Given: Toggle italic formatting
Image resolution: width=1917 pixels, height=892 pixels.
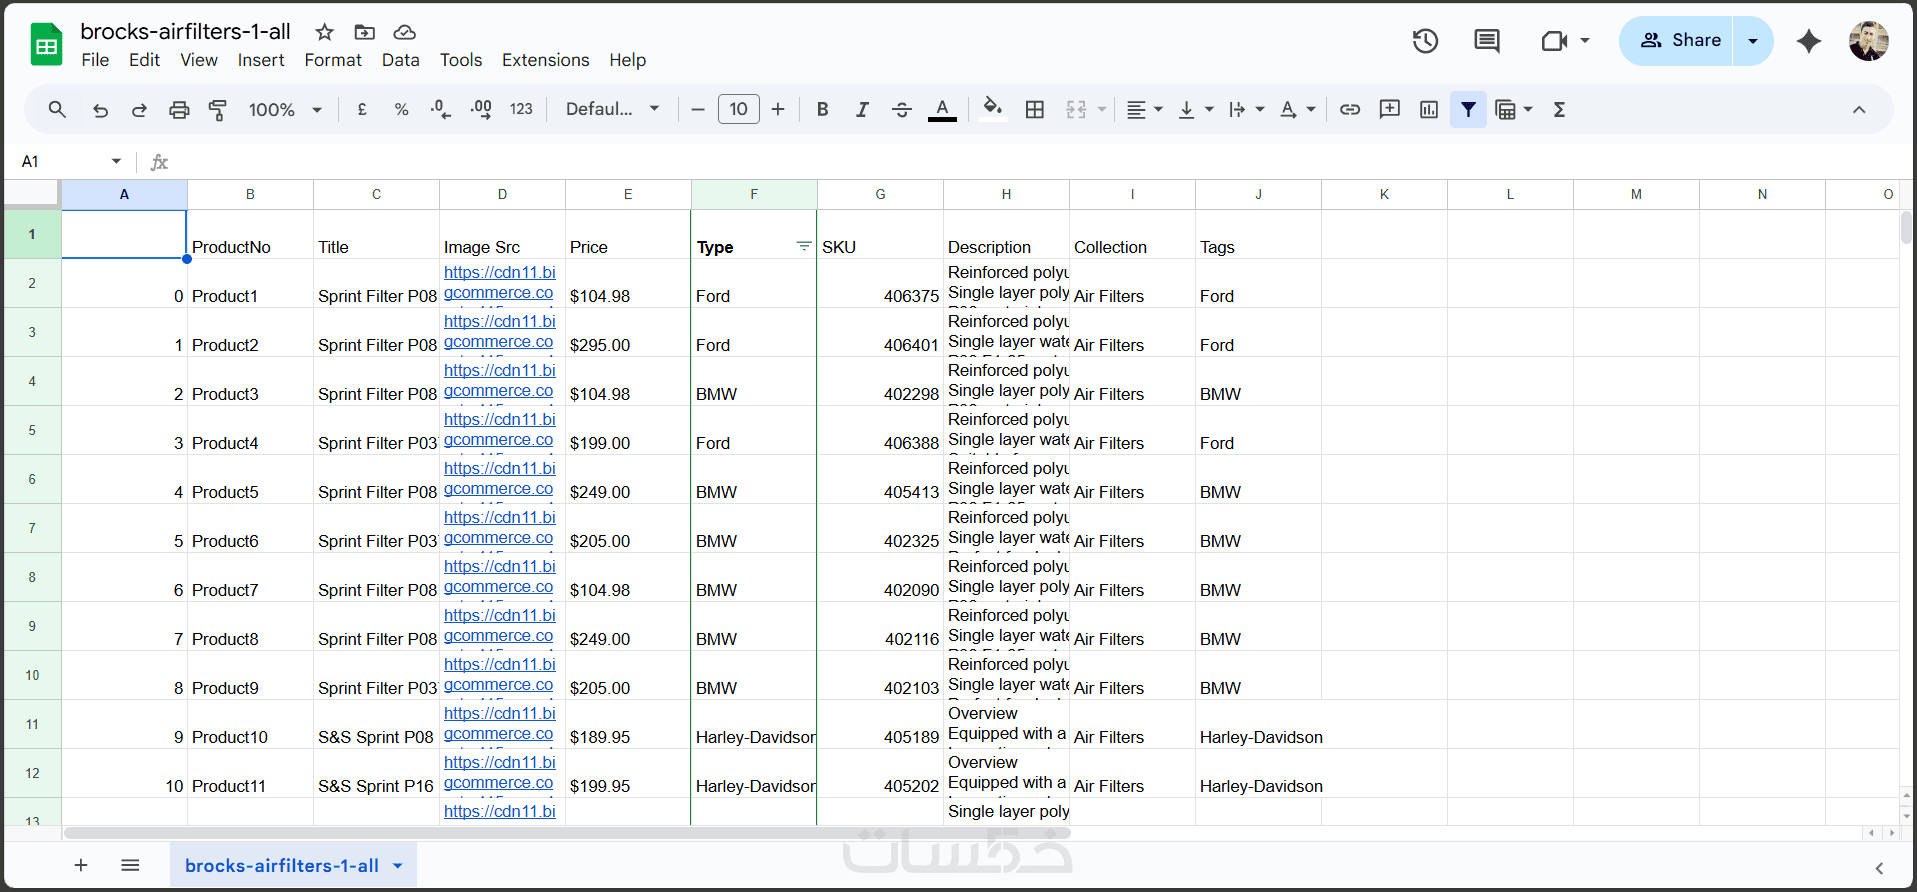Looking at the screenshot, I should tap(862, 109).
